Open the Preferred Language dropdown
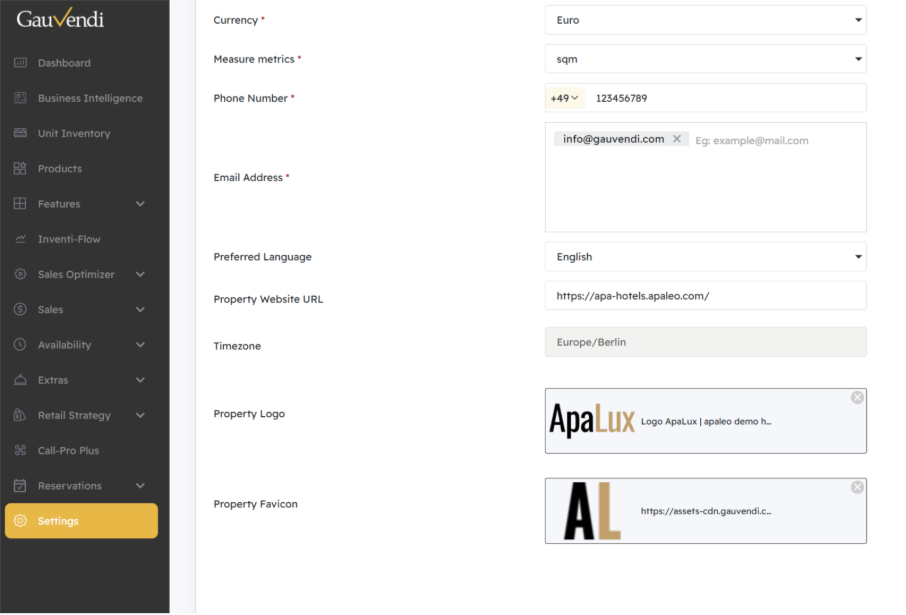906x615 pixels. 706,257
